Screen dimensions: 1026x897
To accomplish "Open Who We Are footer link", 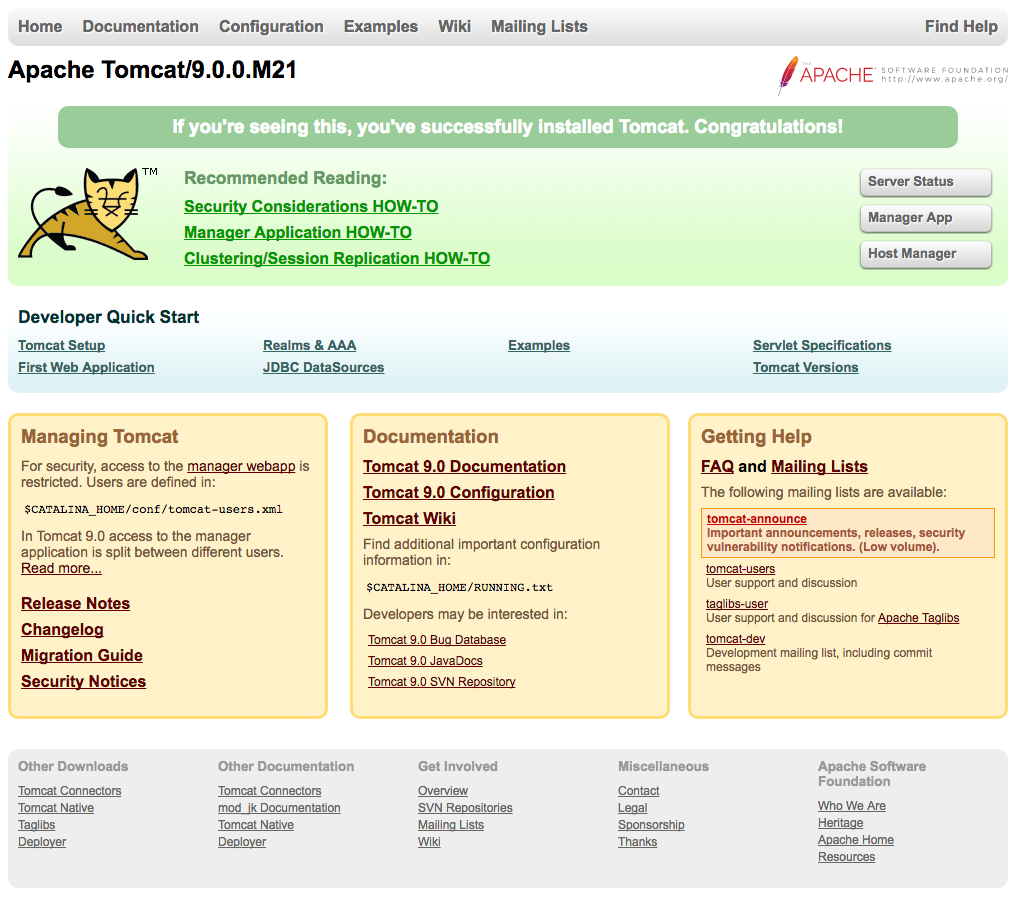I will pos(852,806).
